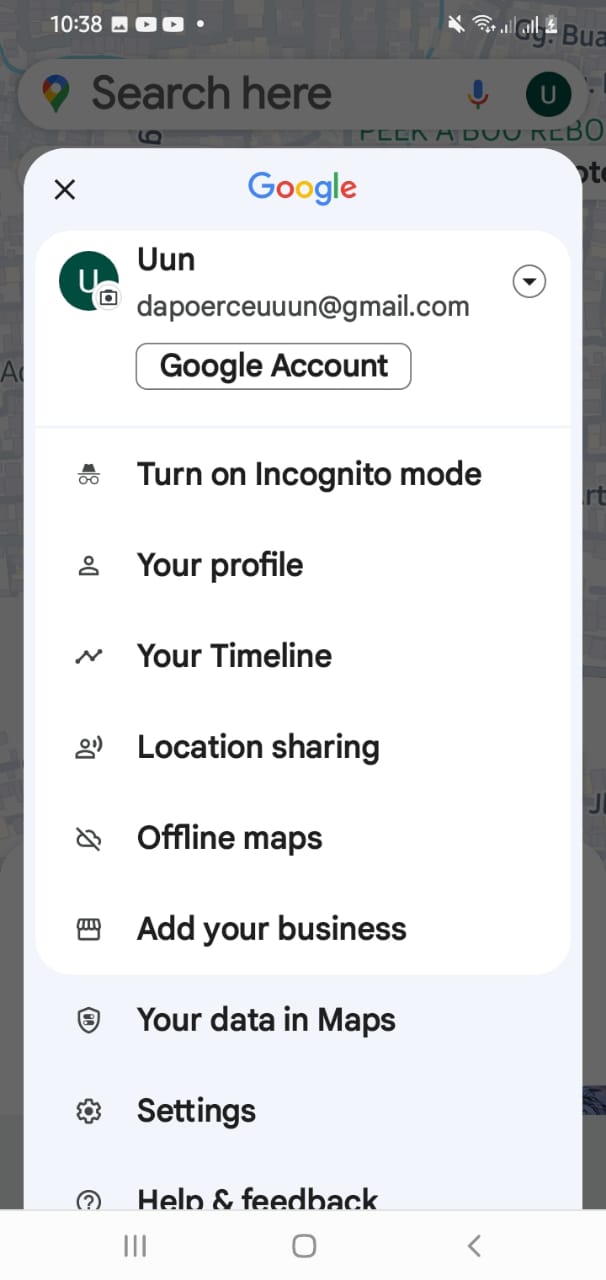This screenshot has height=1280, width=606.
Task: Open Your Timeline menu entry
Action: click(303, 657)
